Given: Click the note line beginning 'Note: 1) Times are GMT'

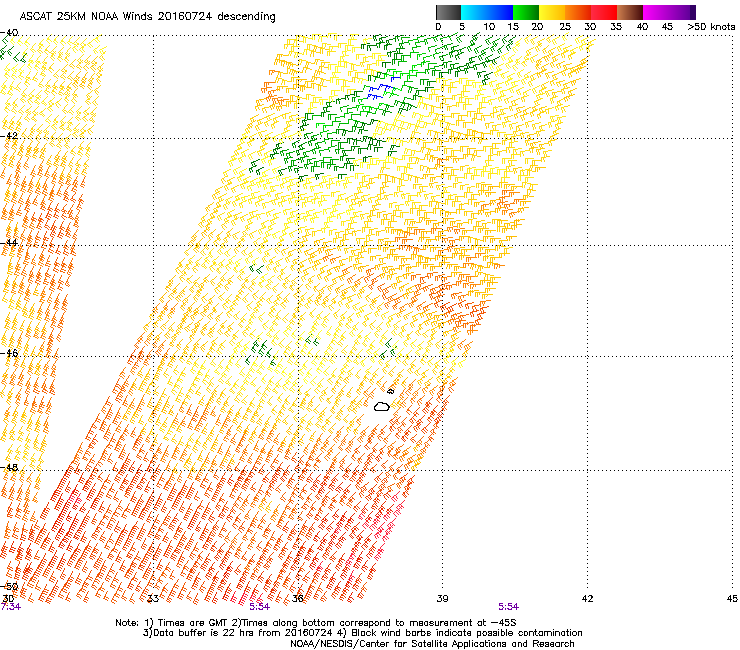Looking at the screenshot, I should (316, 623).
